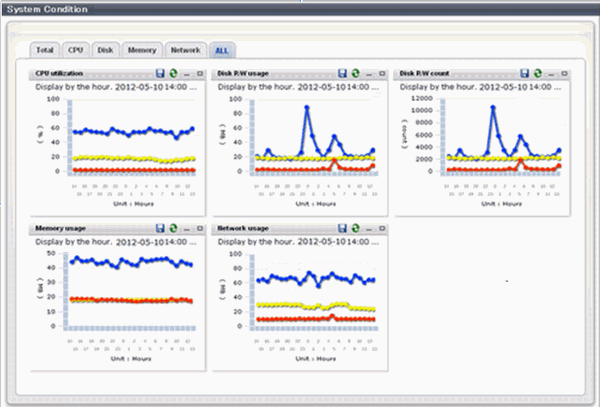Collapse the Disk R/W usage panel
Image resolution: width=600 pixels, height=407 pixels.
[368, 74]
